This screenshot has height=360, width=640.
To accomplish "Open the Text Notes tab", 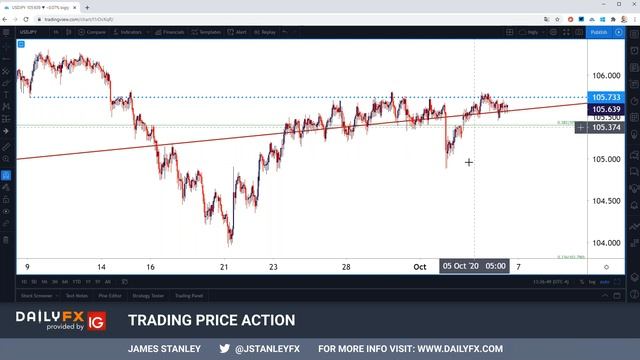I will point(77,296).
